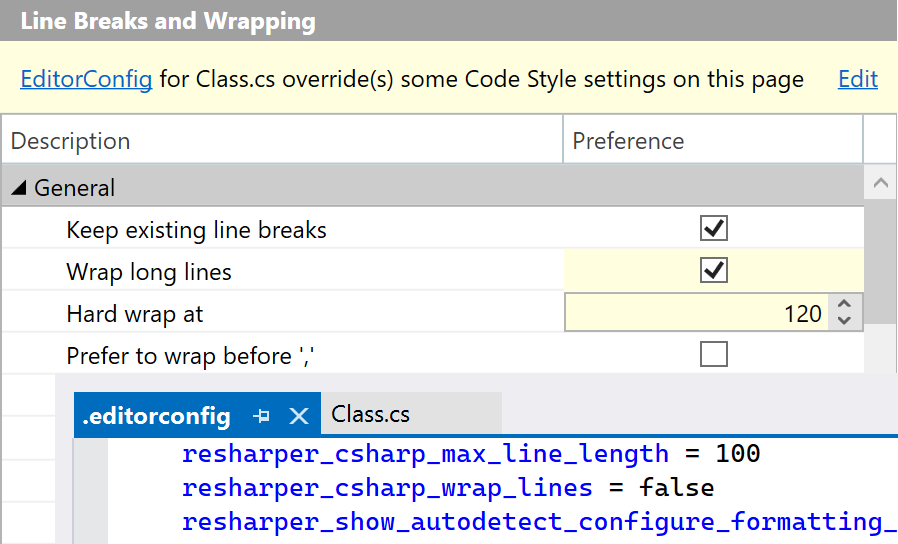898x544 pixels.
Task: Enable Prefer to wrap before ','
Action: click(x=713, y=354)
